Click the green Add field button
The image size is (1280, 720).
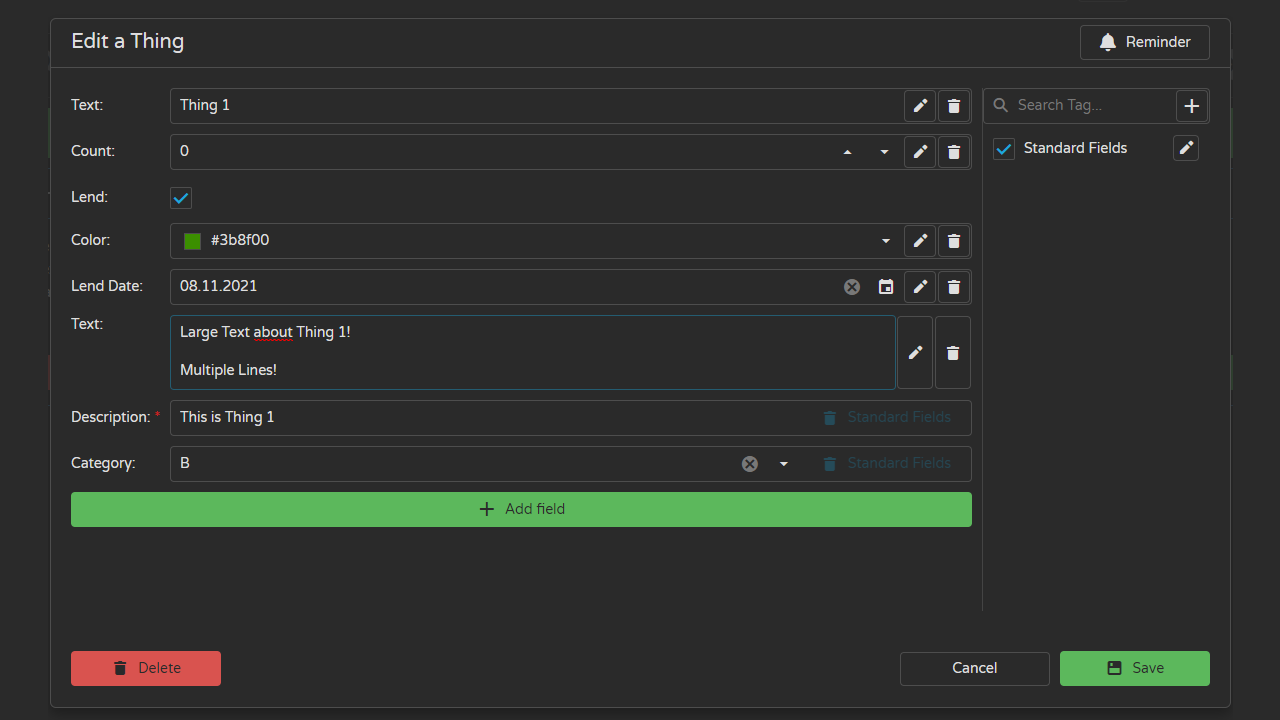coord(521,509)
